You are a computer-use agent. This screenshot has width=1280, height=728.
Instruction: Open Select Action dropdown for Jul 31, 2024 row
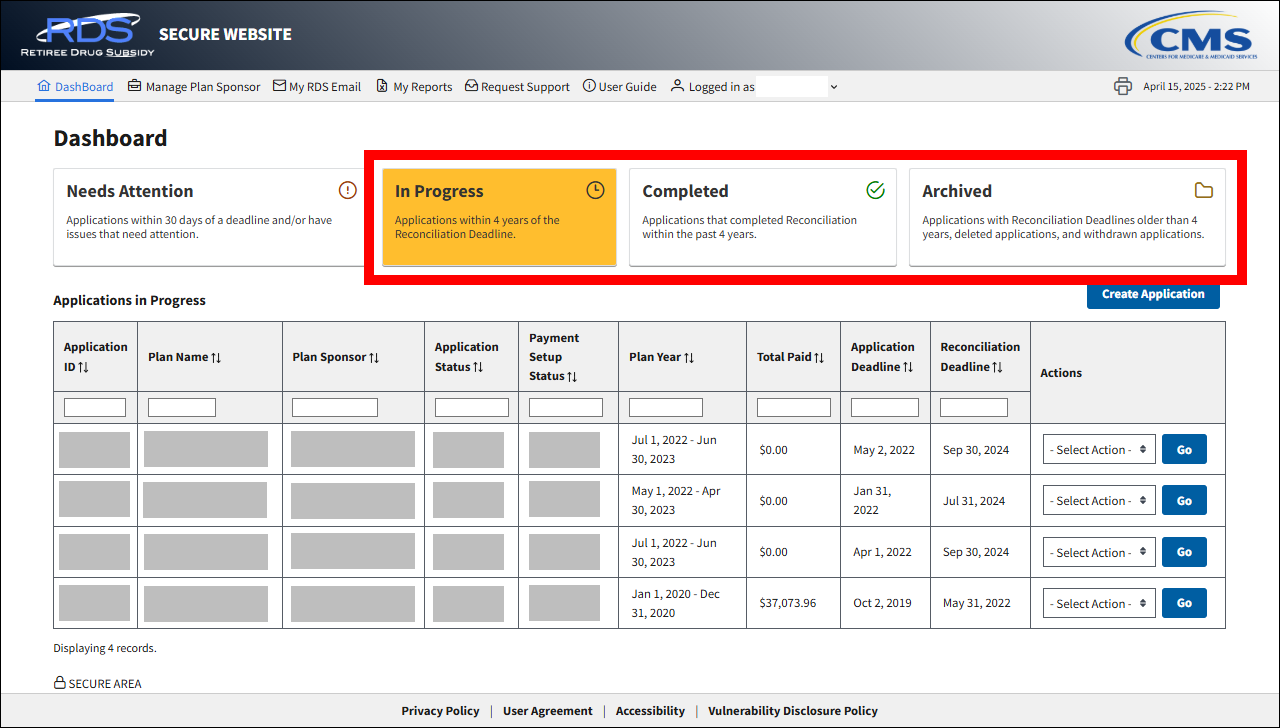pyautogui.click(x=1099, y=501)
